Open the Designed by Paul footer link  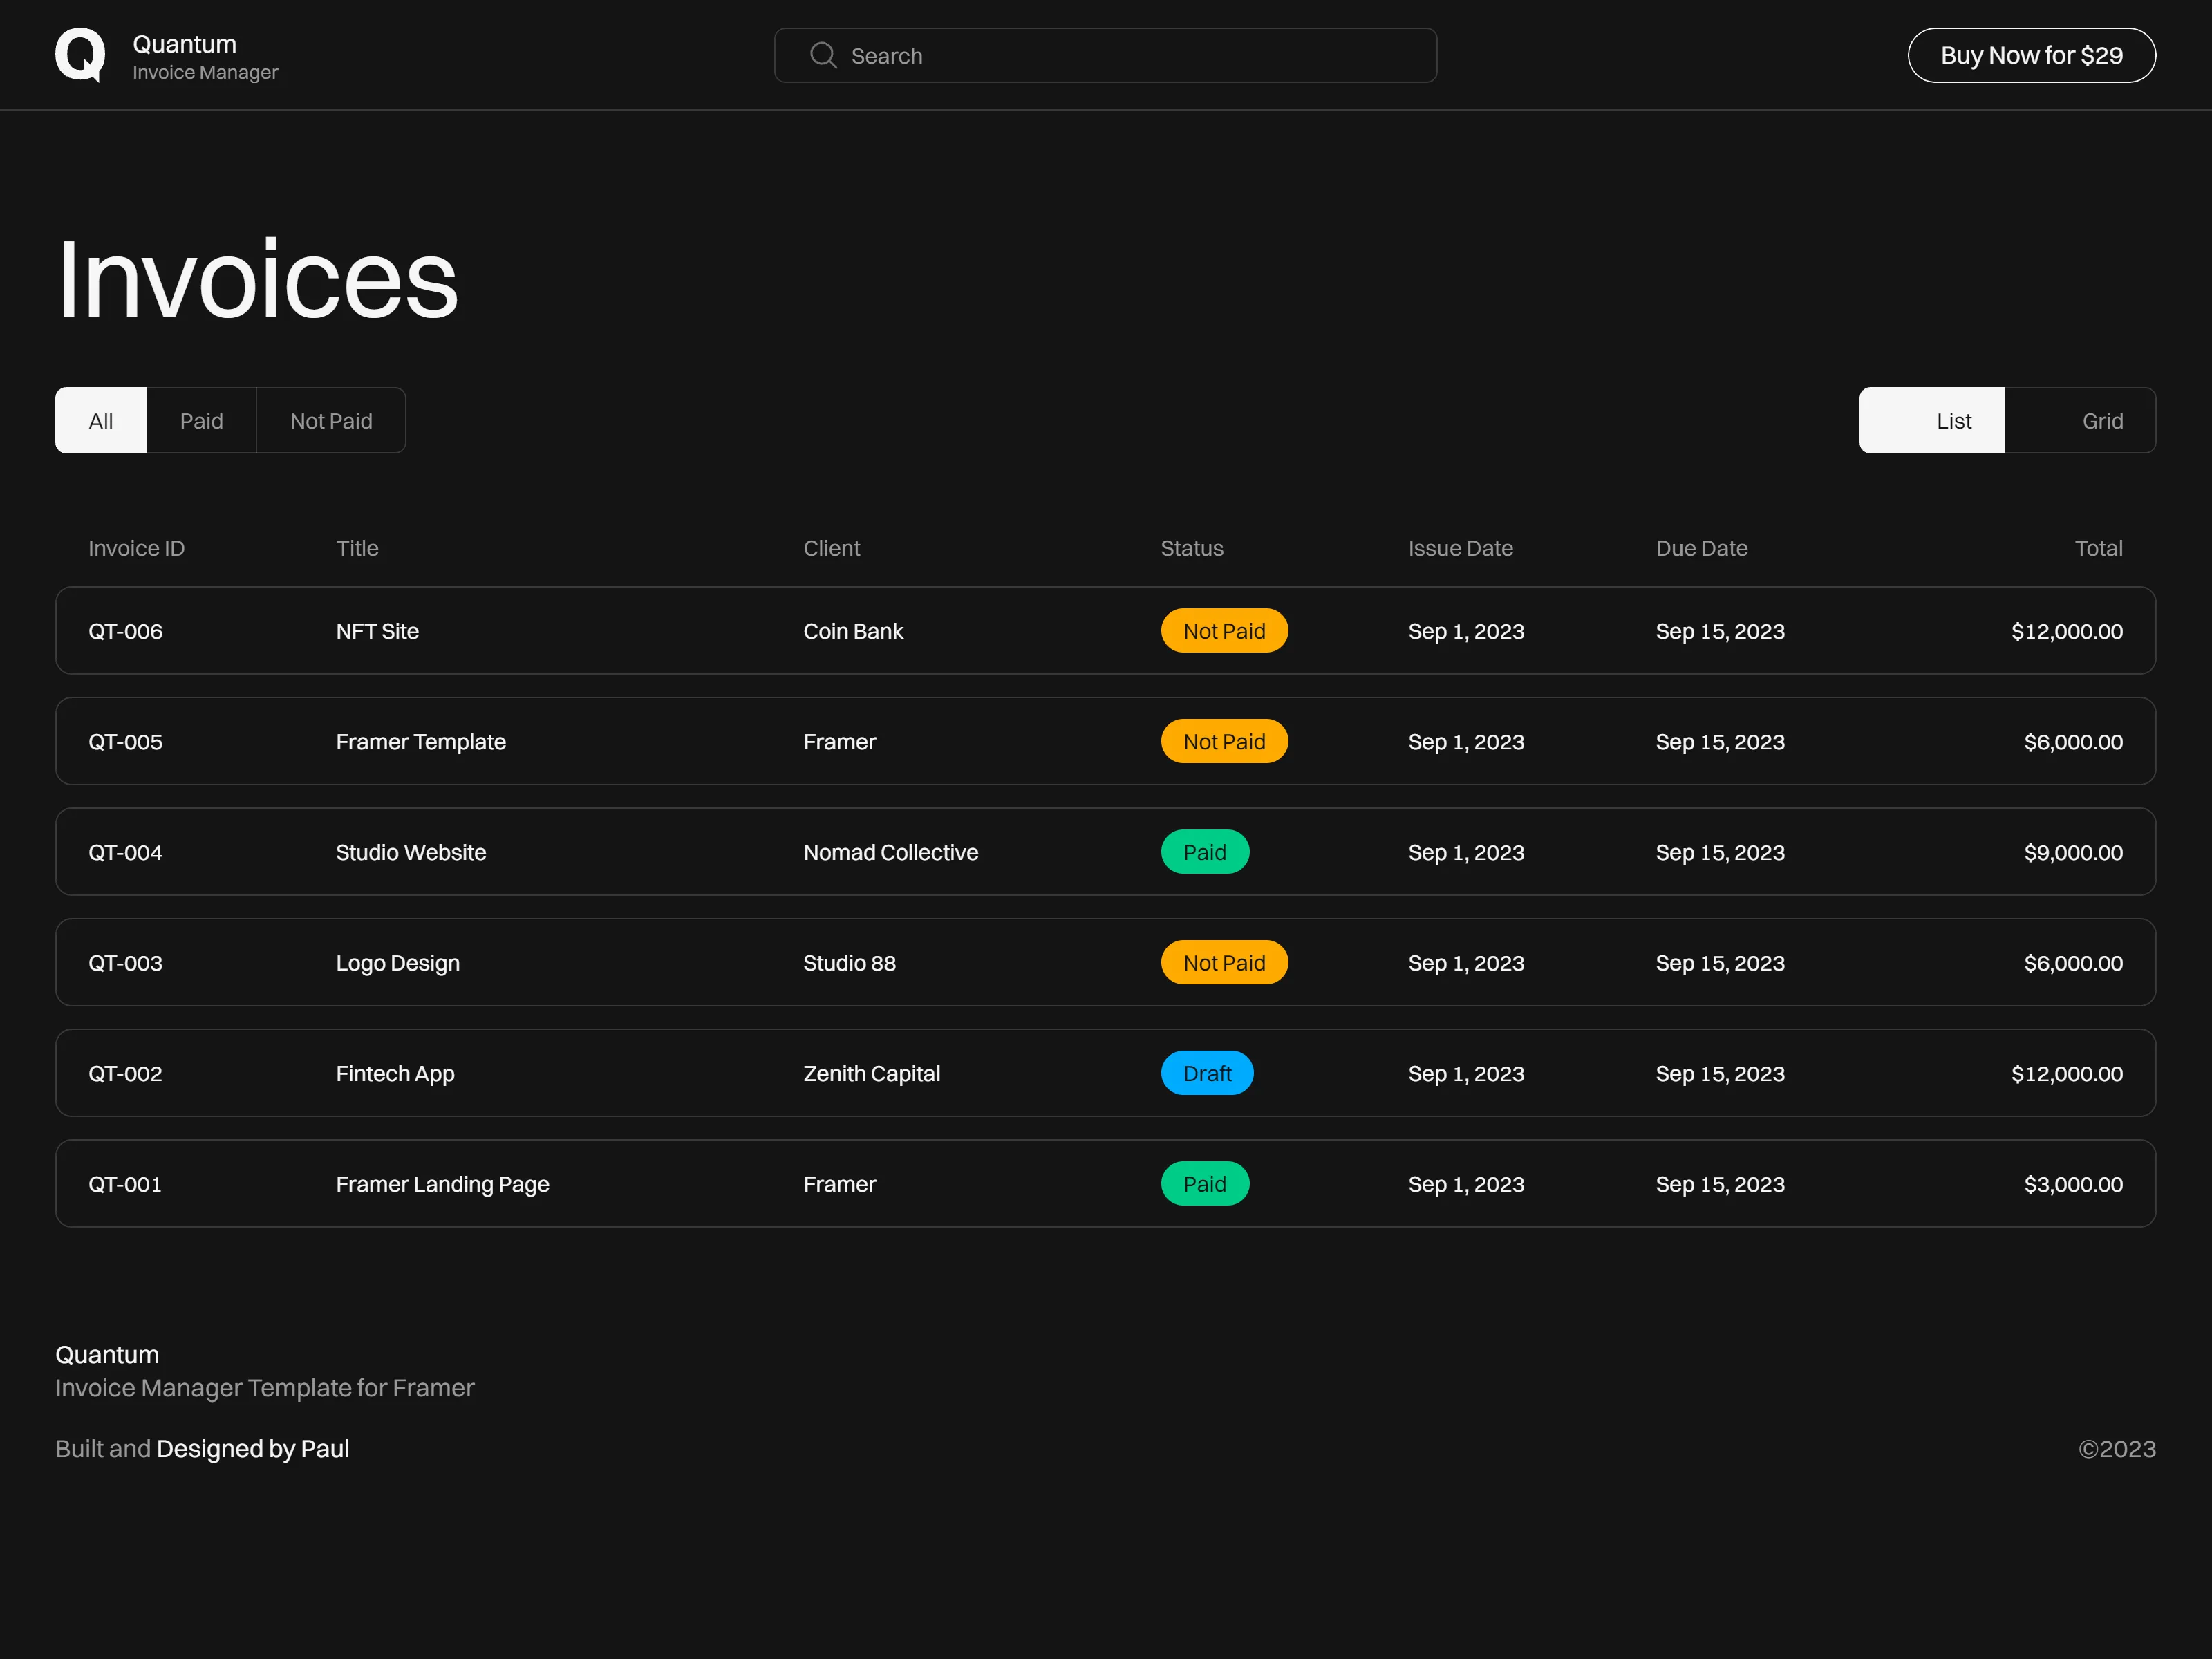(253, 1449)
